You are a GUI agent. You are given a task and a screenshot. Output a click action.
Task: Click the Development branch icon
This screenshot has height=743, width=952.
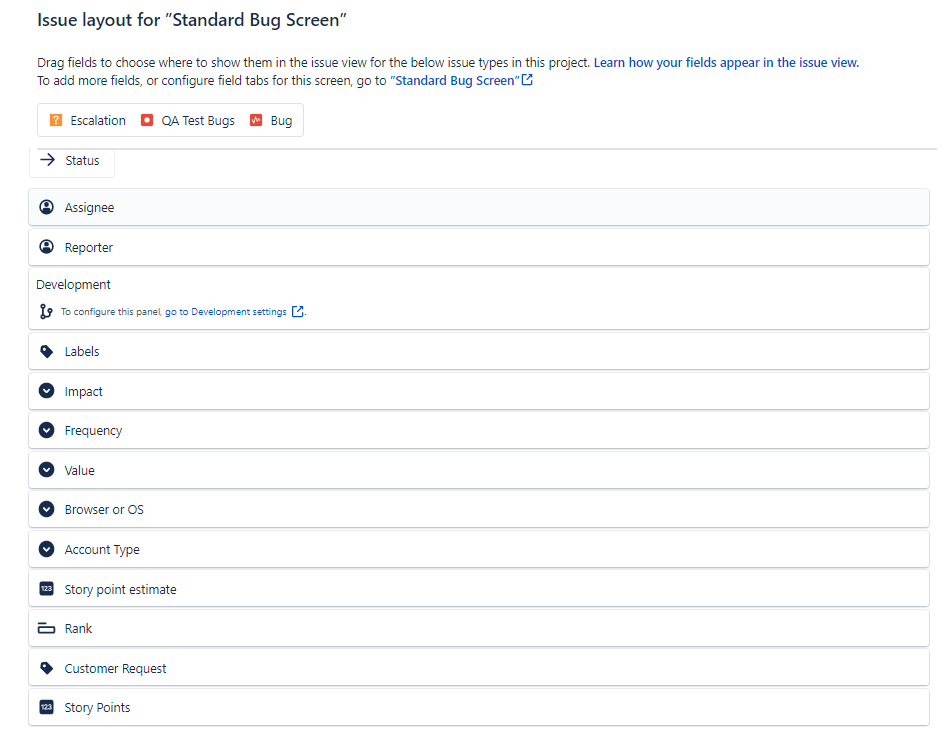pos(46,312)
